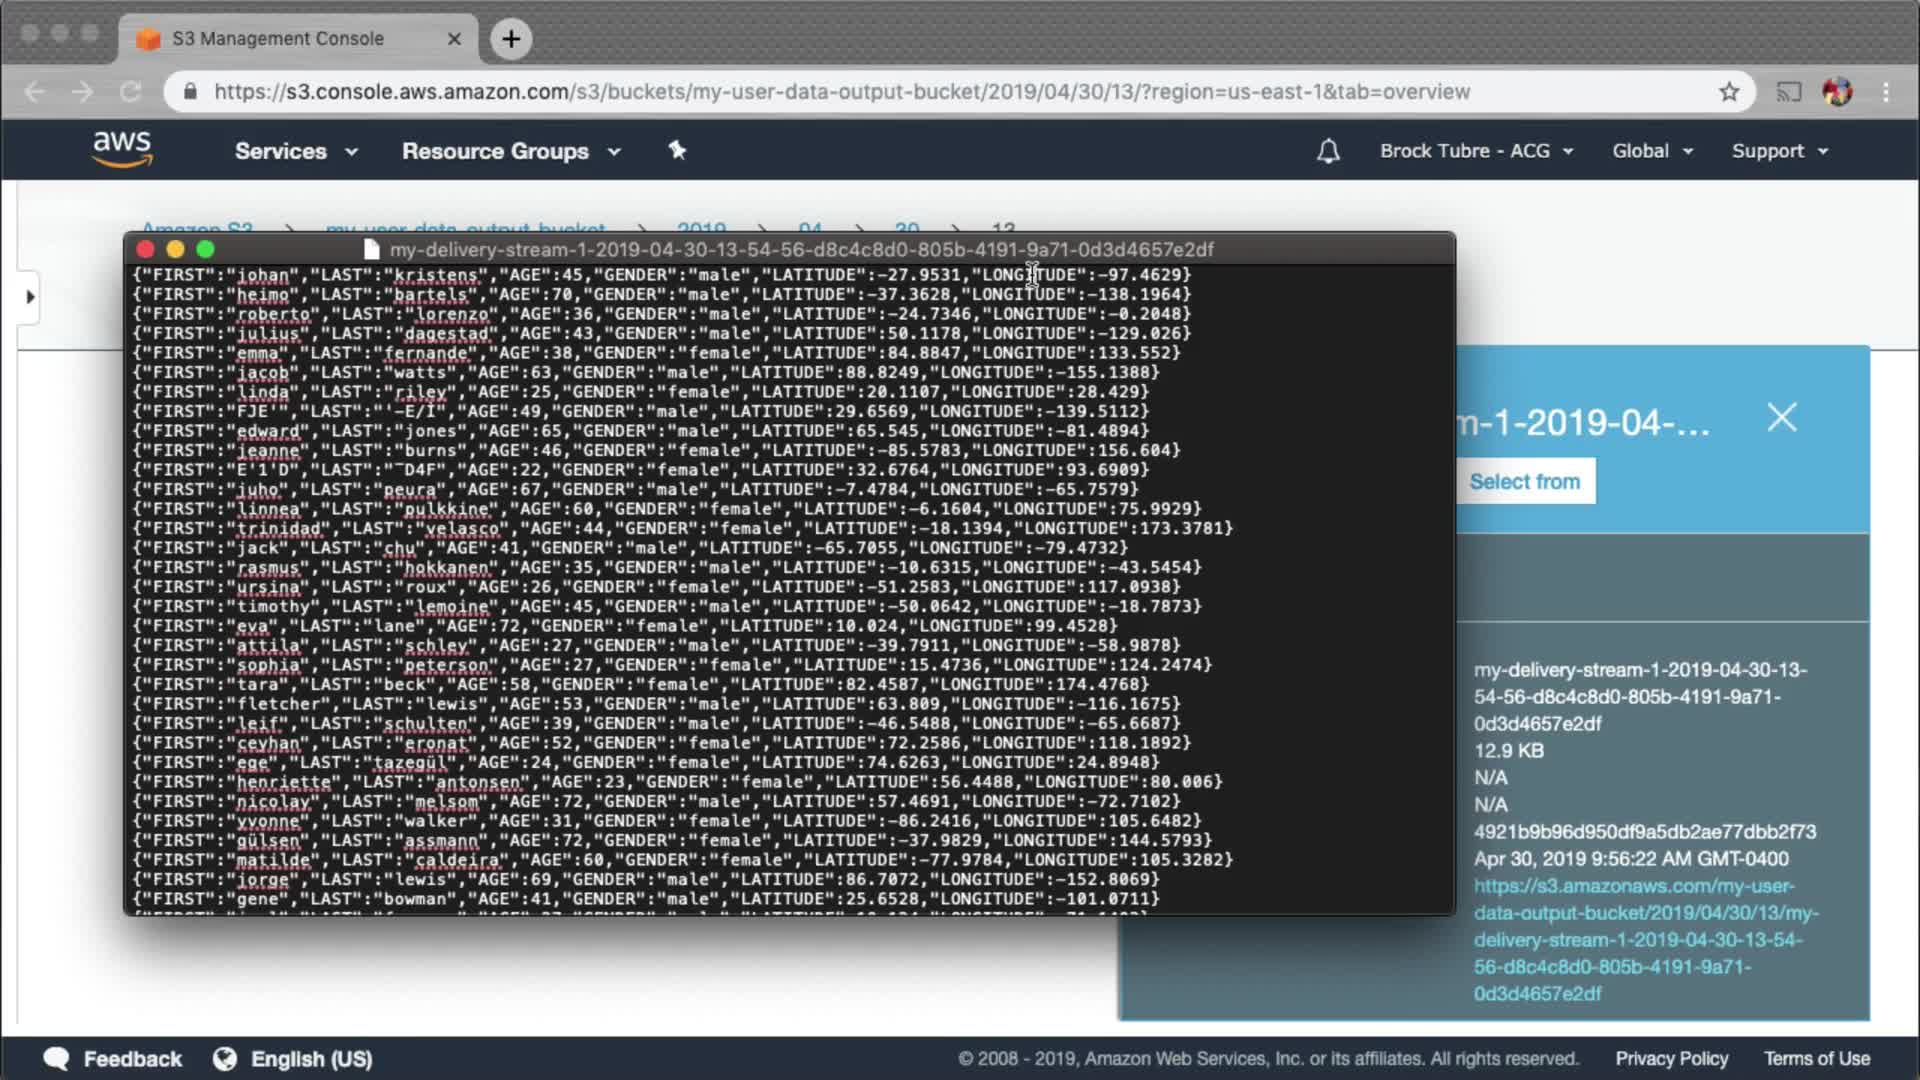
Task: Open a new browser tab
Action: coord(511,39)
